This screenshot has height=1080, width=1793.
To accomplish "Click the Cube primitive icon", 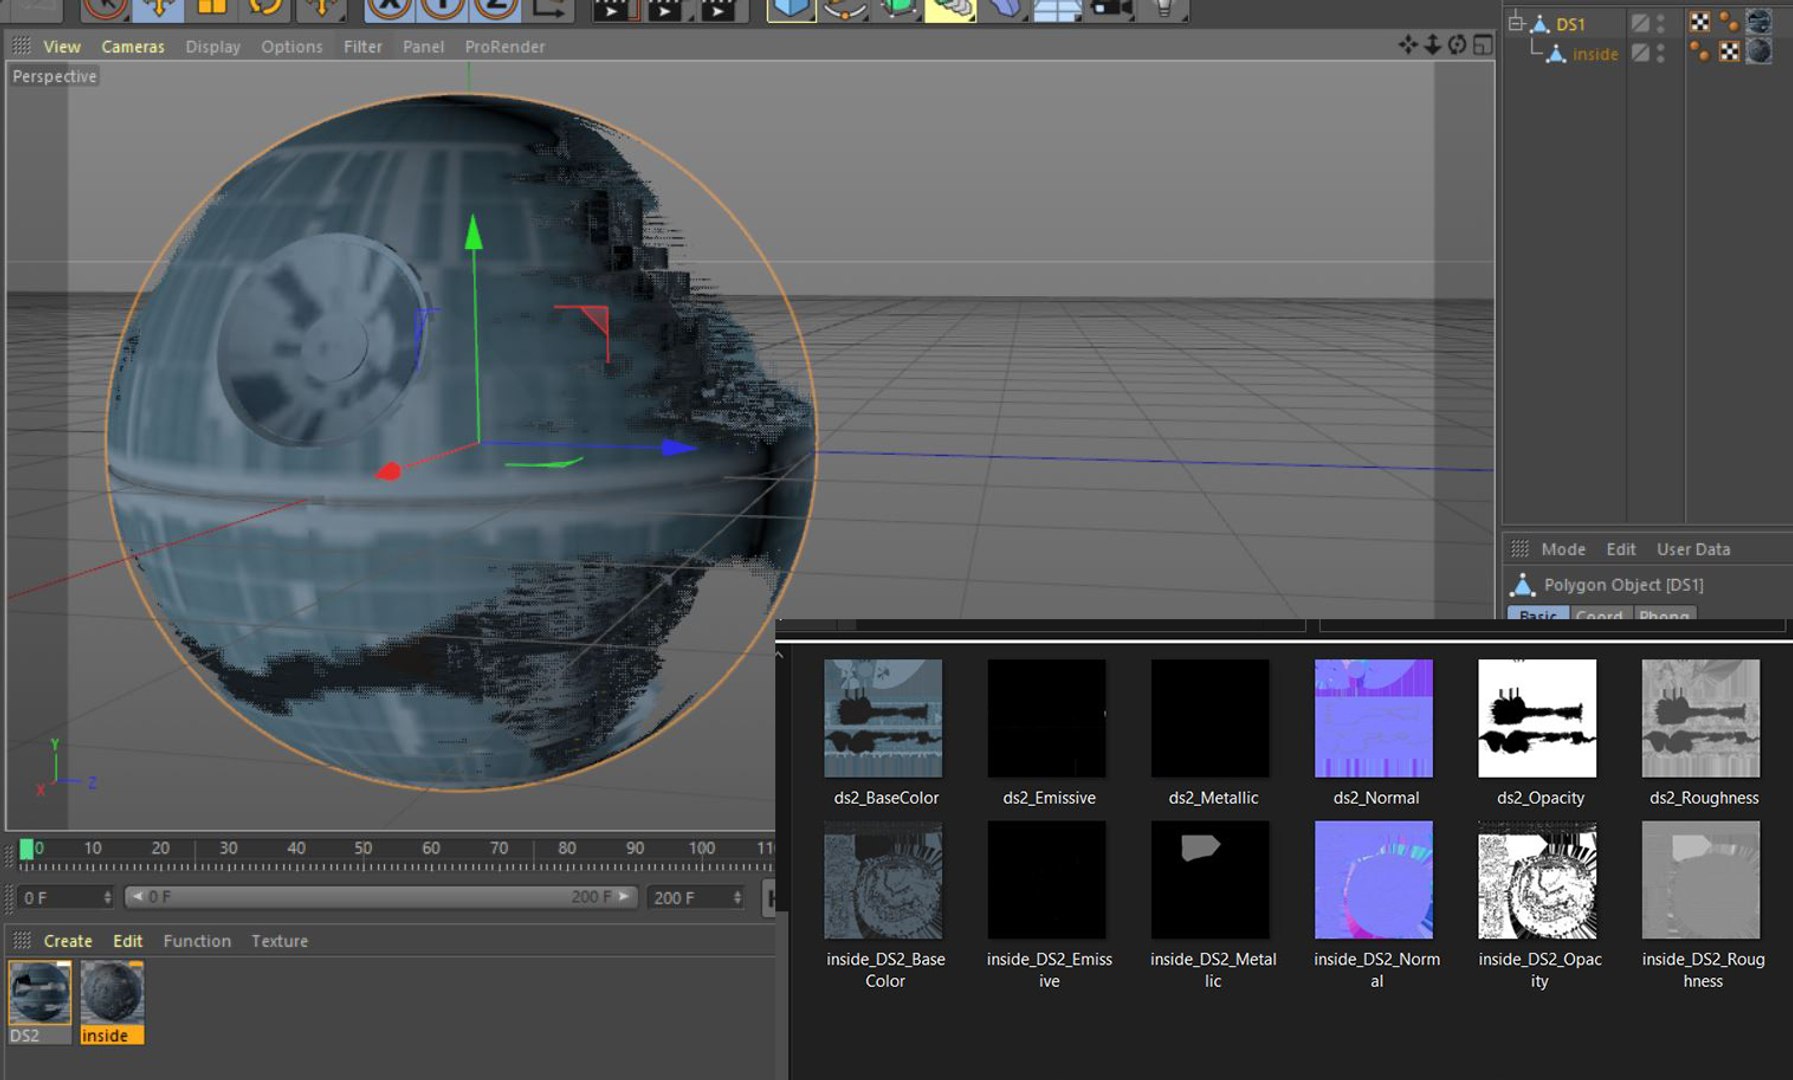I will 790,9.
